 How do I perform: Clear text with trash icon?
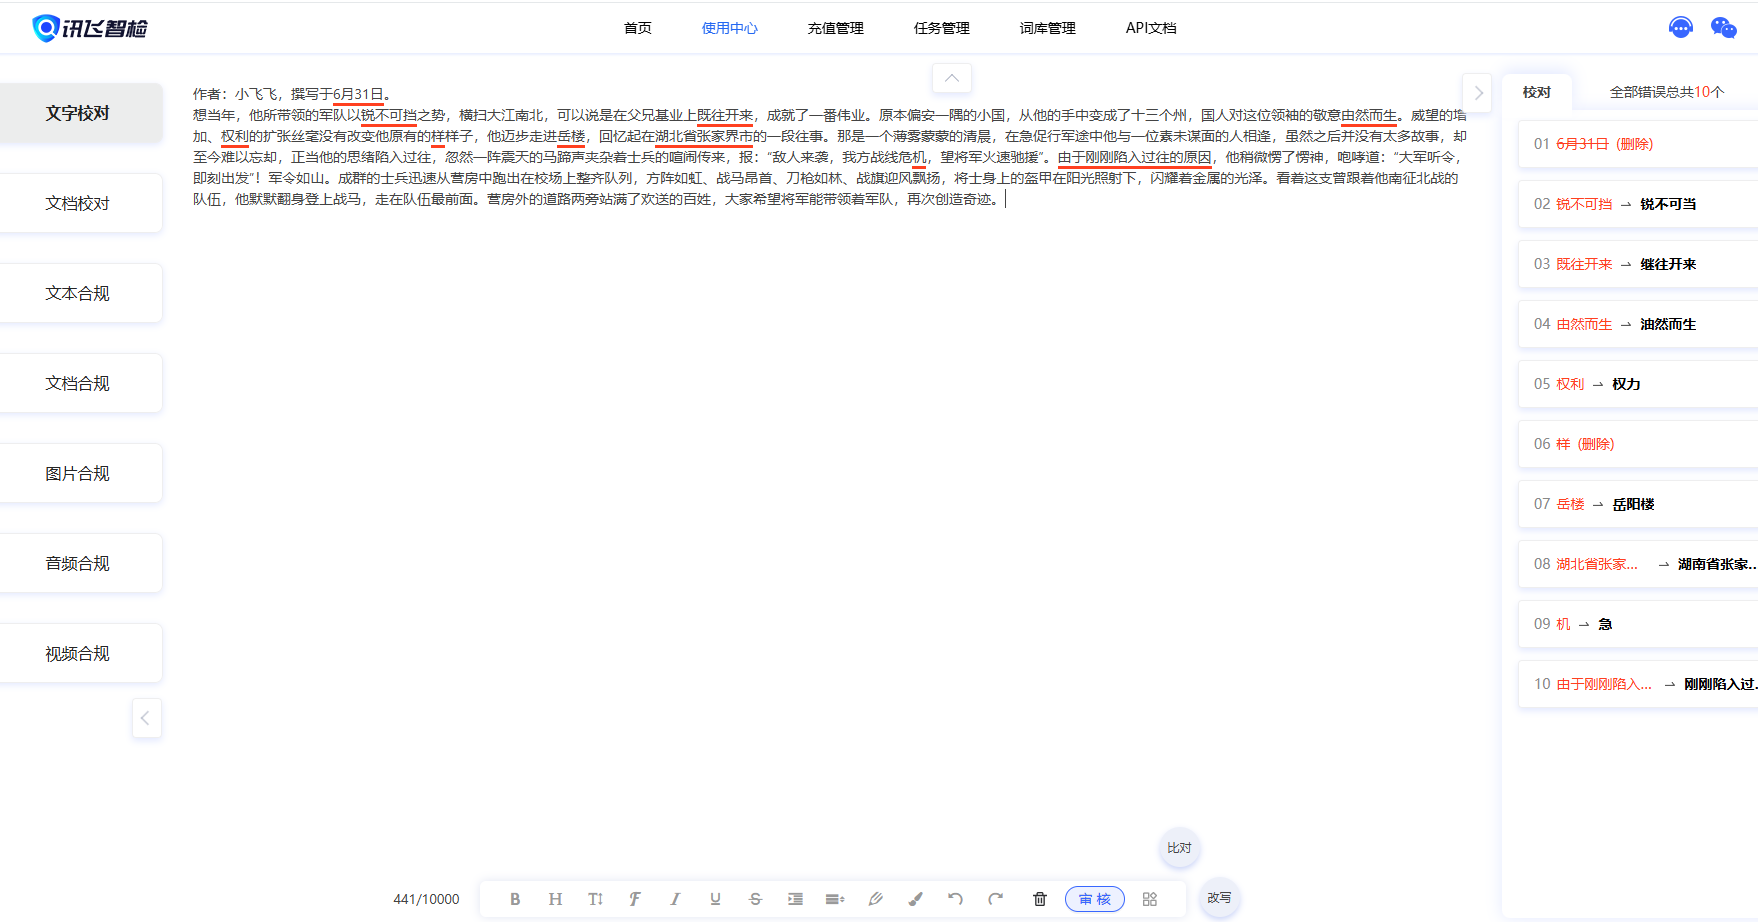1040,899
